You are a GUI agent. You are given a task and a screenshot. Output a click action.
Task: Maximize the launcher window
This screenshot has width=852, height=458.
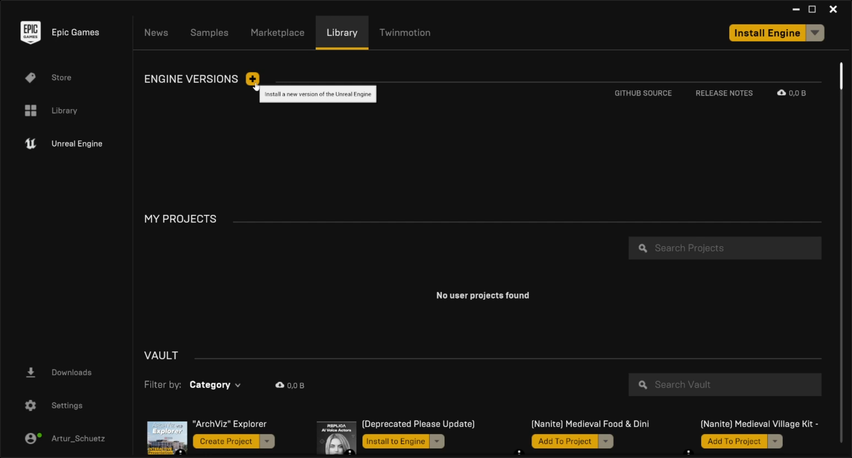[812, 9]
